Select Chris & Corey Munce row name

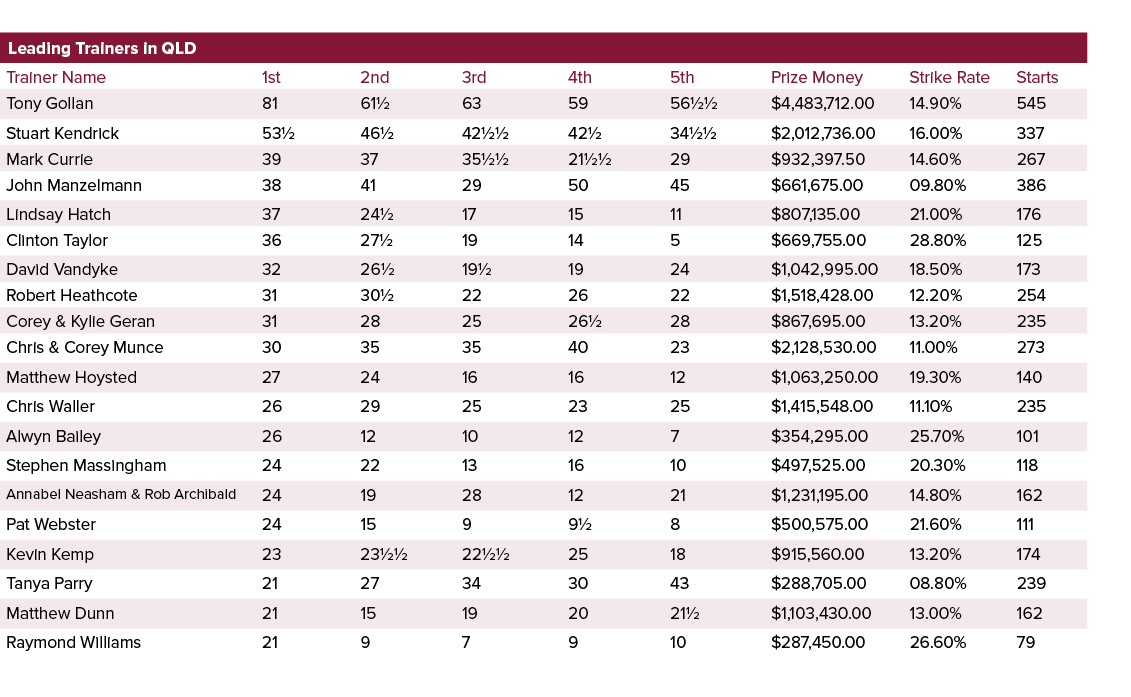tap(84, 347)
